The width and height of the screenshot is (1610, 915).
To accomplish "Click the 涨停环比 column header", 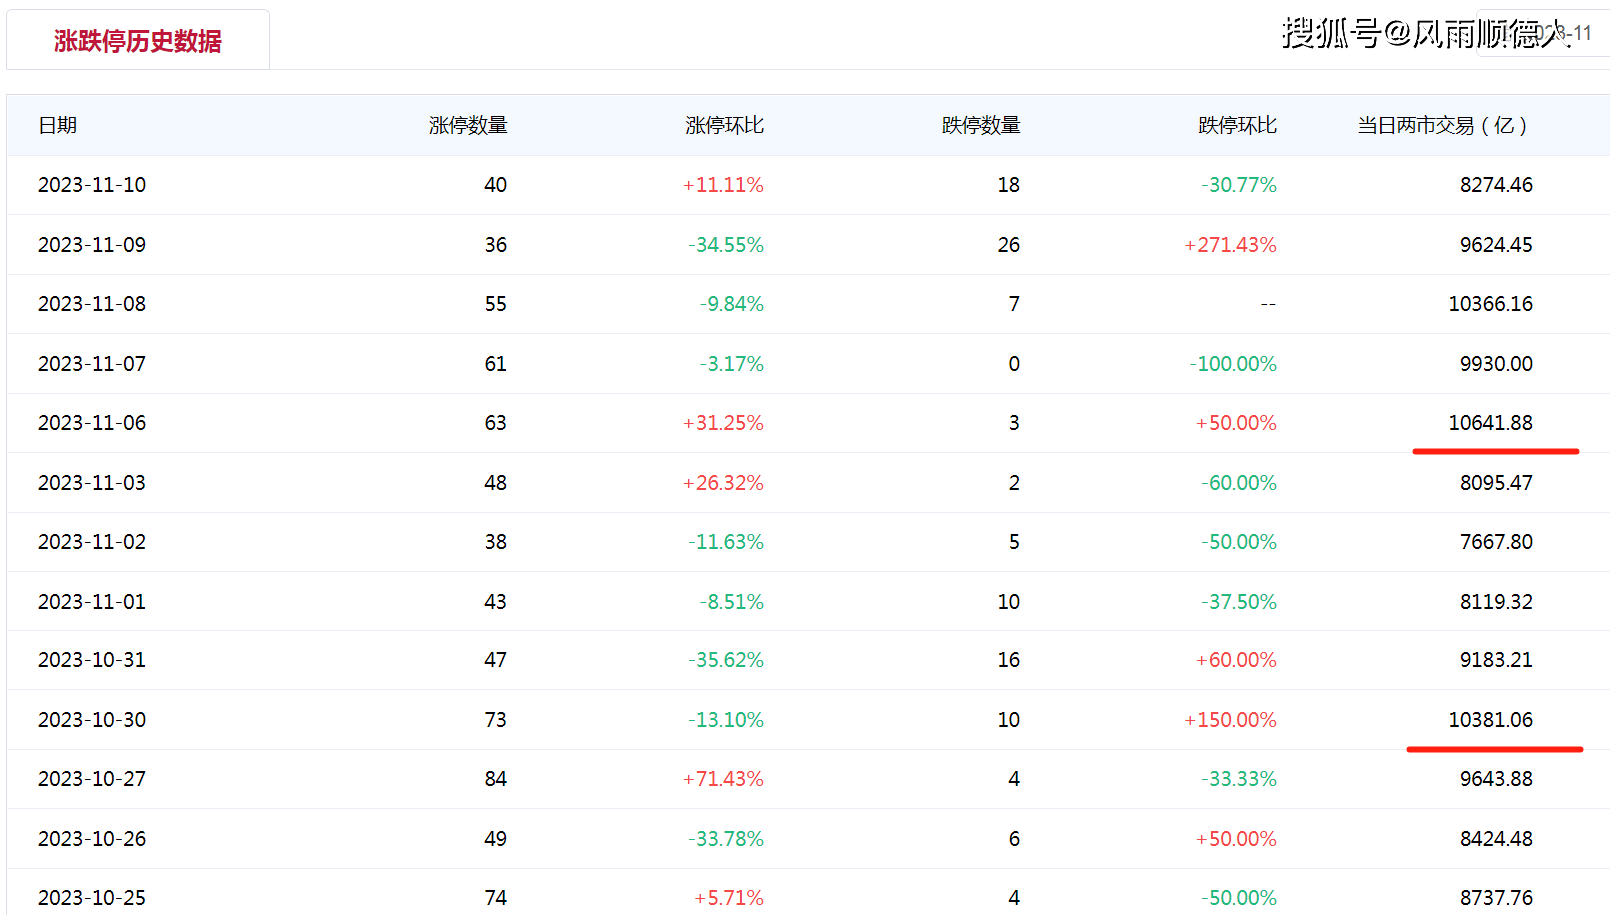I will point(724,125).
